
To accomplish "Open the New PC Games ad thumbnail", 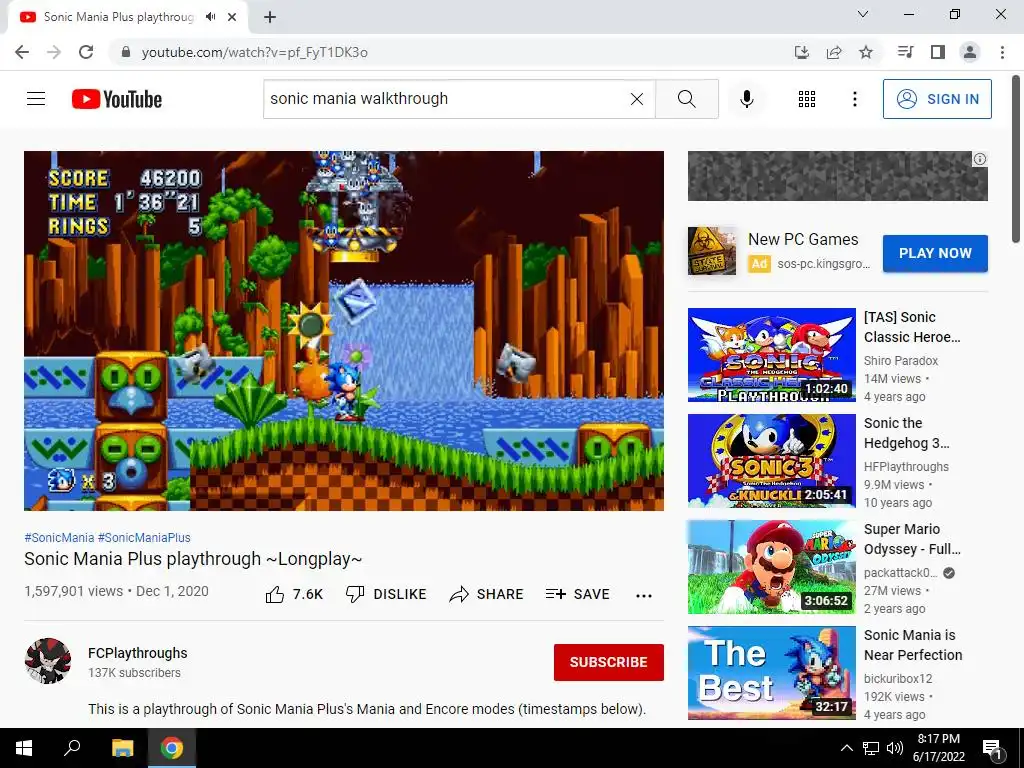I will coord(712,251).
